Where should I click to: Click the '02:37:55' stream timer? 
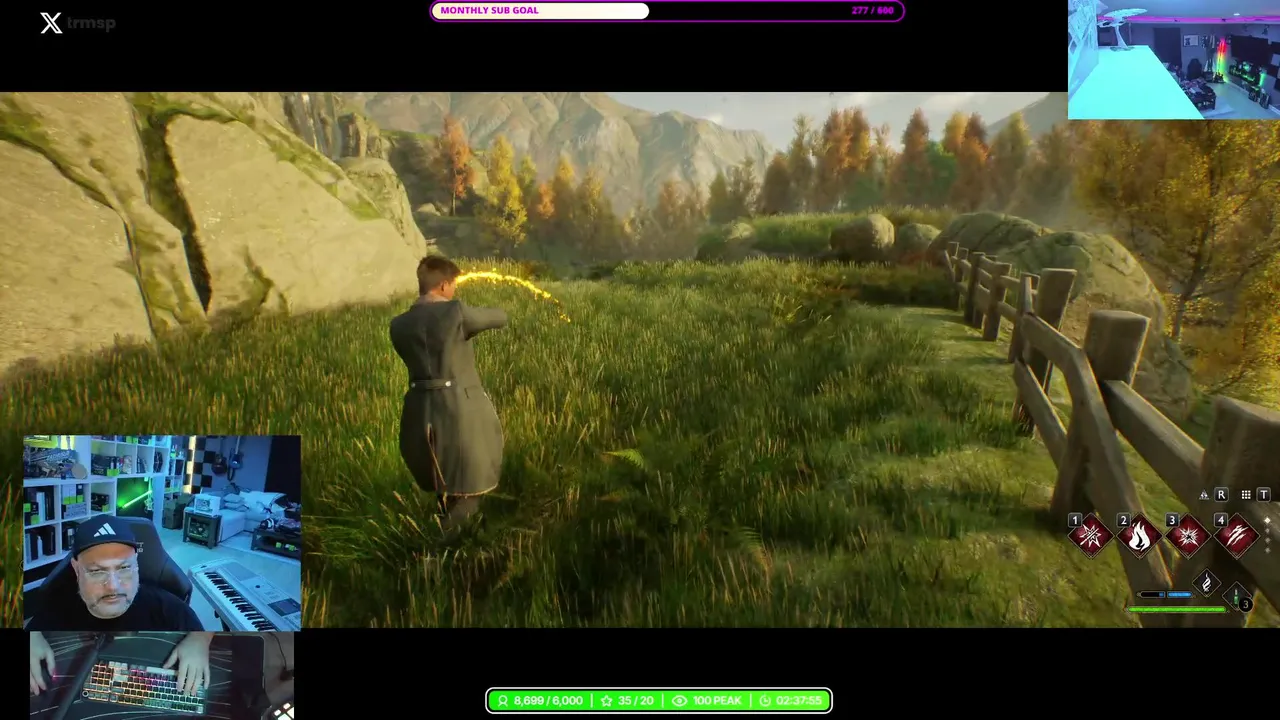799,701
